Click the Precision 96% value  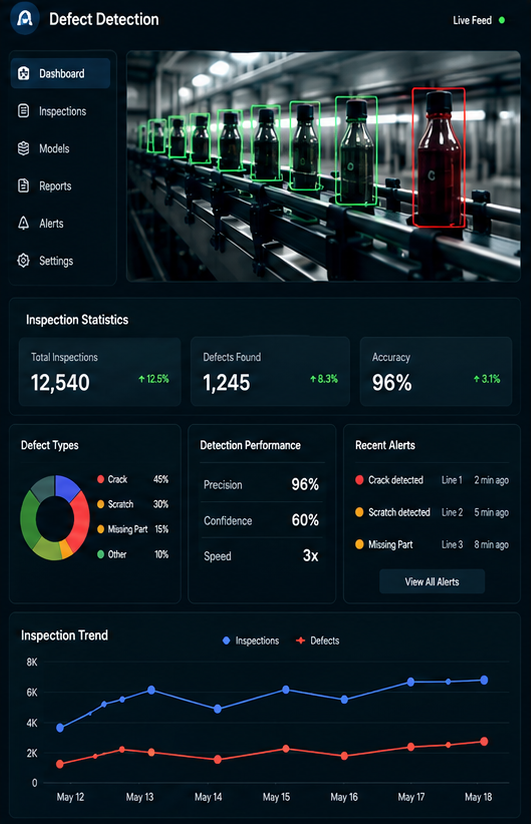305,484
